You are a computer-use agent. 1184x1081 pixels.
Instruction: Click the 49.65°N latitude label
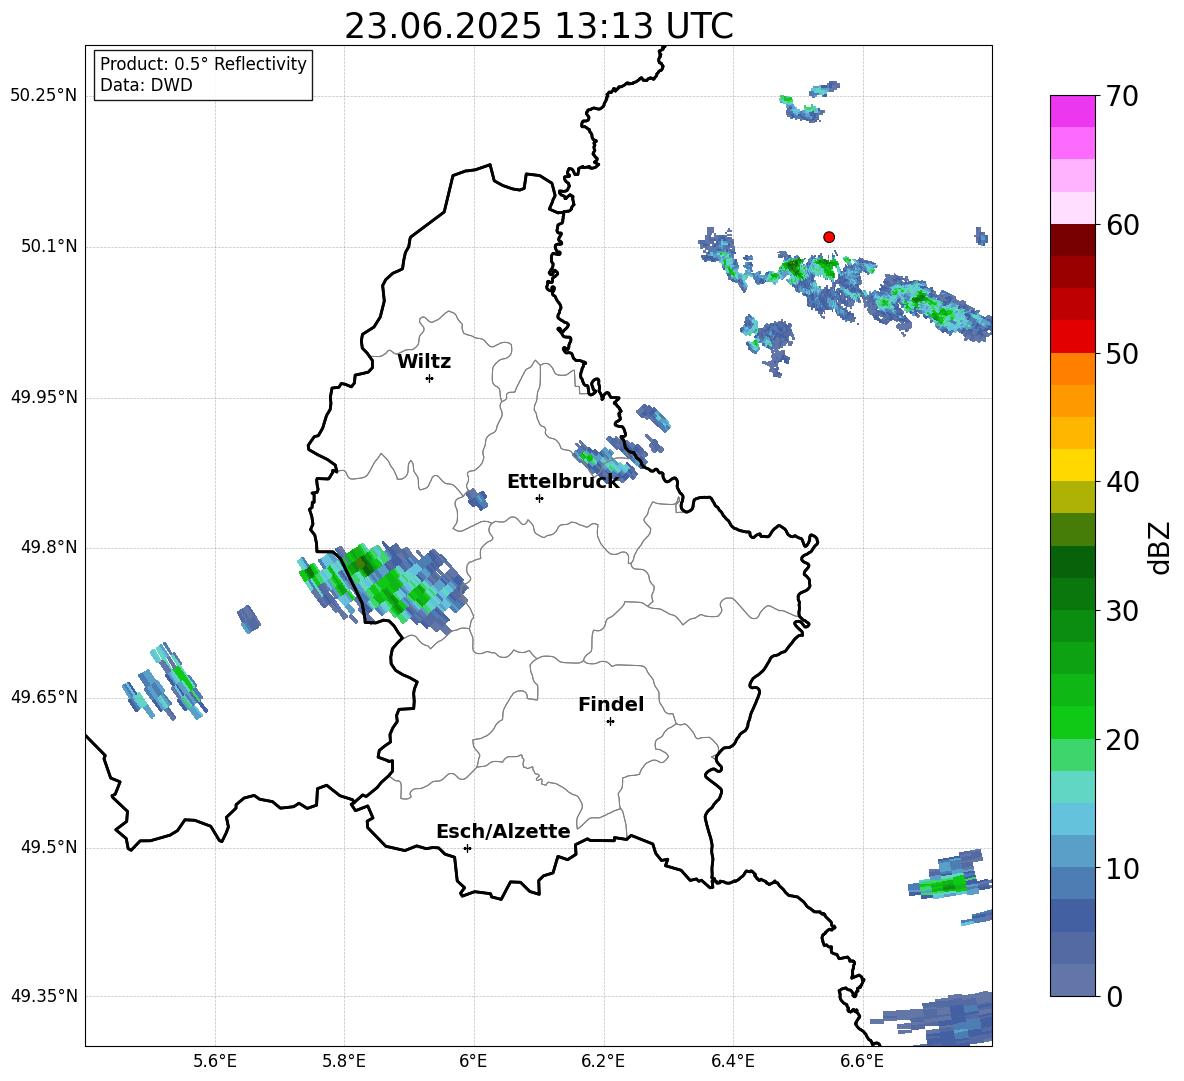coord(43,697)
